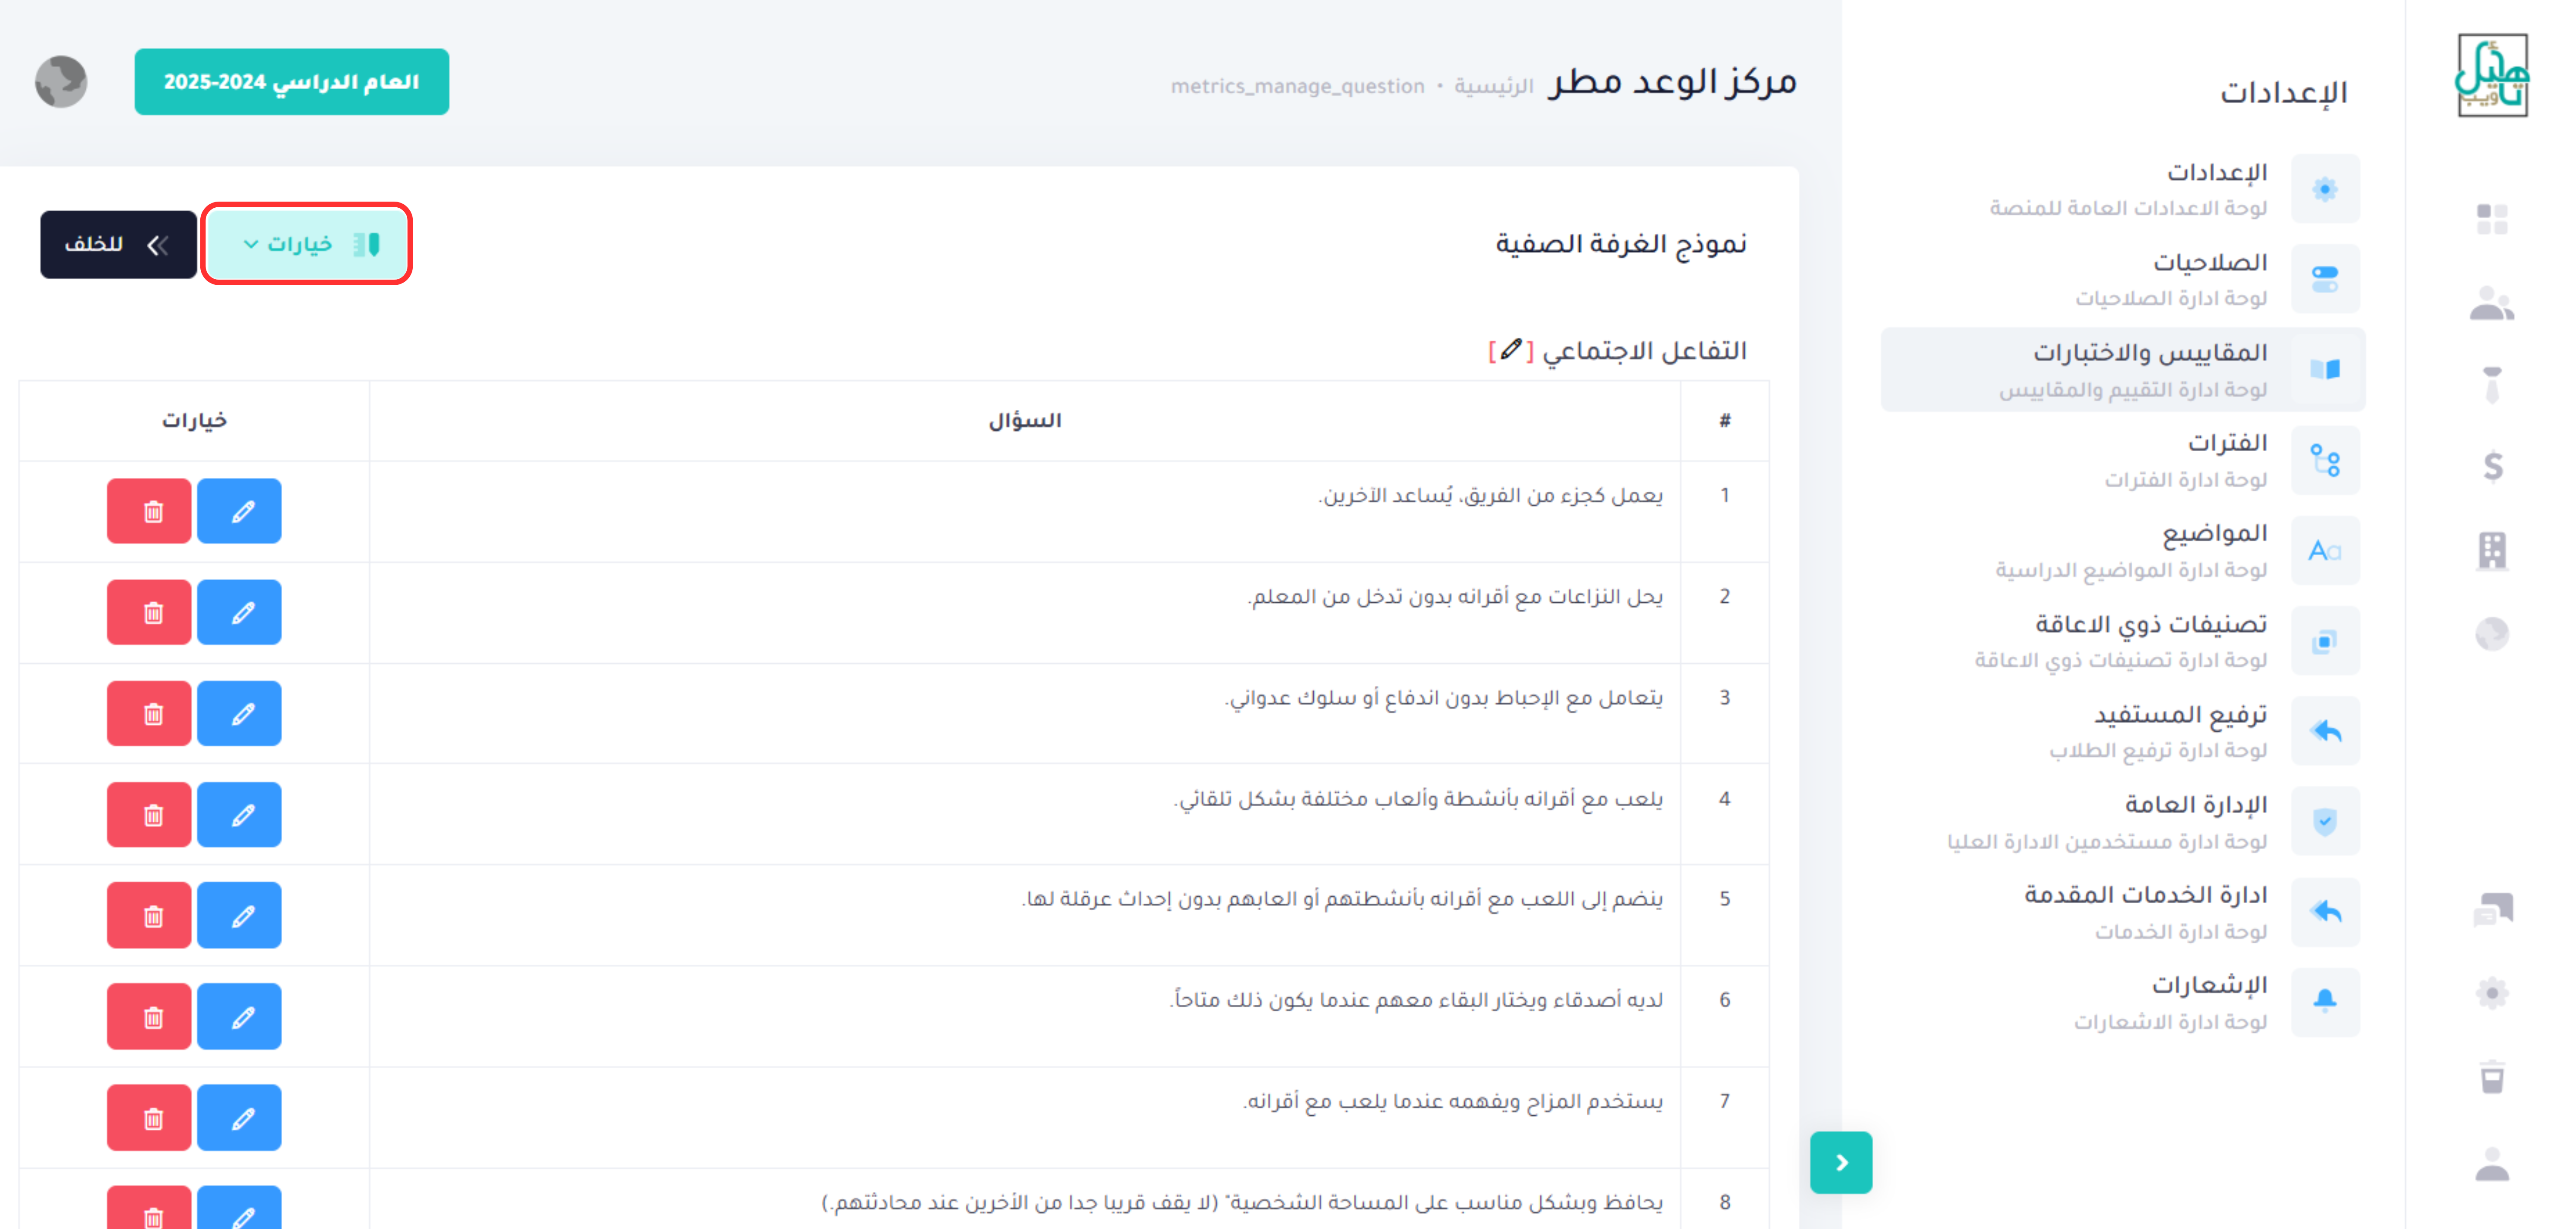Click the dashboard grid icon in the rail
The width and height of the screenshot is (2576, 1229).
(x=2492, y=219)
